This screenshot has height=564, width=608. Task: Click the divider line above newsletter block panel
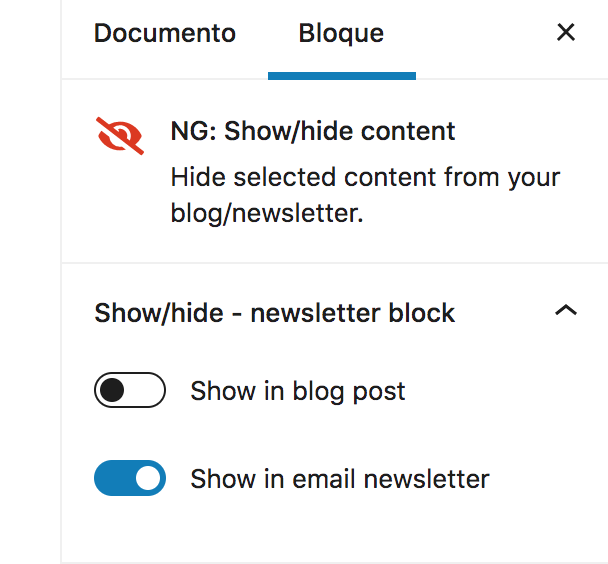tap(334, 263)
